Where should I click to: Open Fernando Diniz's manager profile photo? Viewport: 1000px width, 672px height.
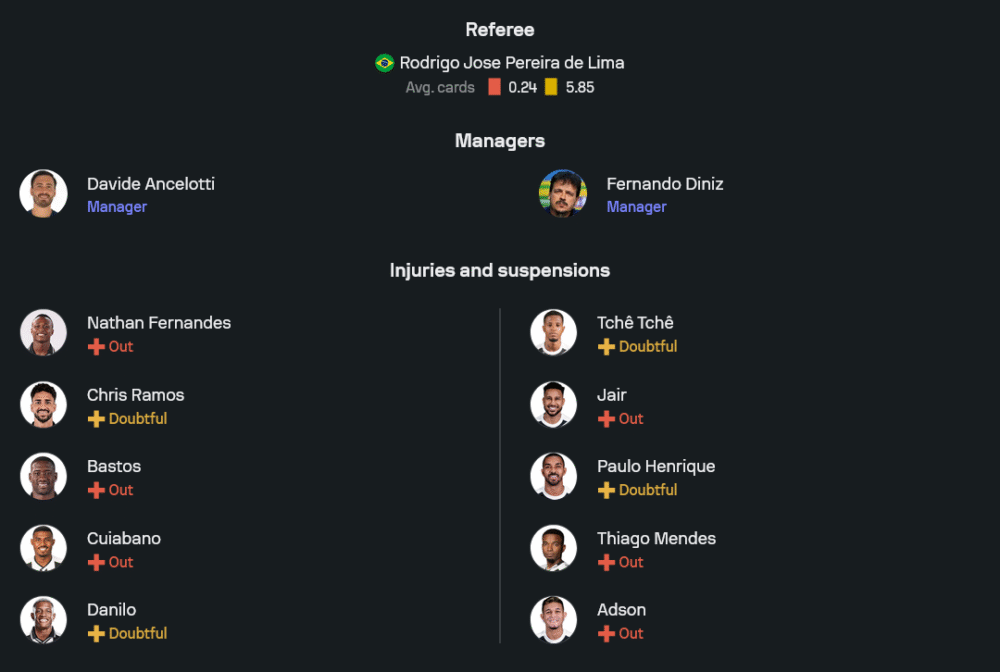[x=563, y=194]
